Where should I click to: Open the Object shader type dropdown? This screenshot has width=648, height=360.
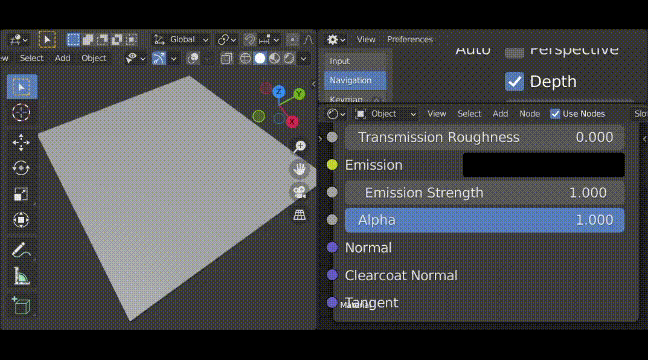pos(386,114)
